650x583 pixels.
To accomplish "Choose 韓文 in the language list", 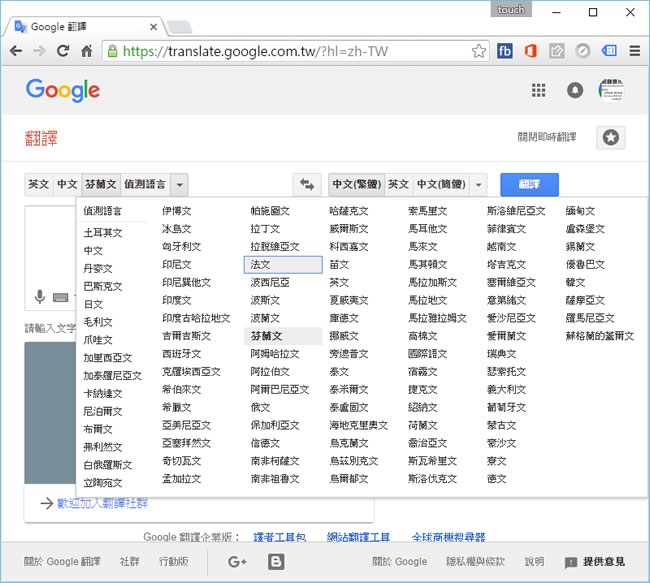I will [x=575, y=283].
